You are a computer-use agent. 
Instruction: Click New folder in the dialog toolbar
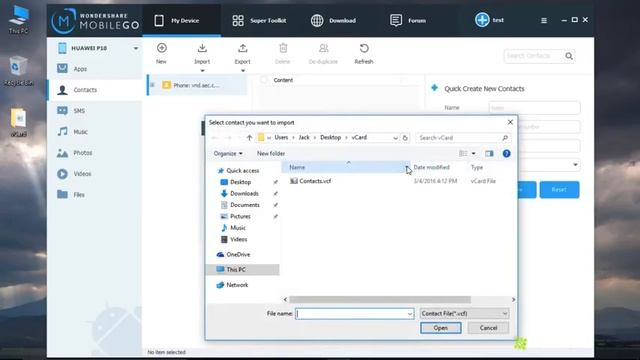pos(271,153)
